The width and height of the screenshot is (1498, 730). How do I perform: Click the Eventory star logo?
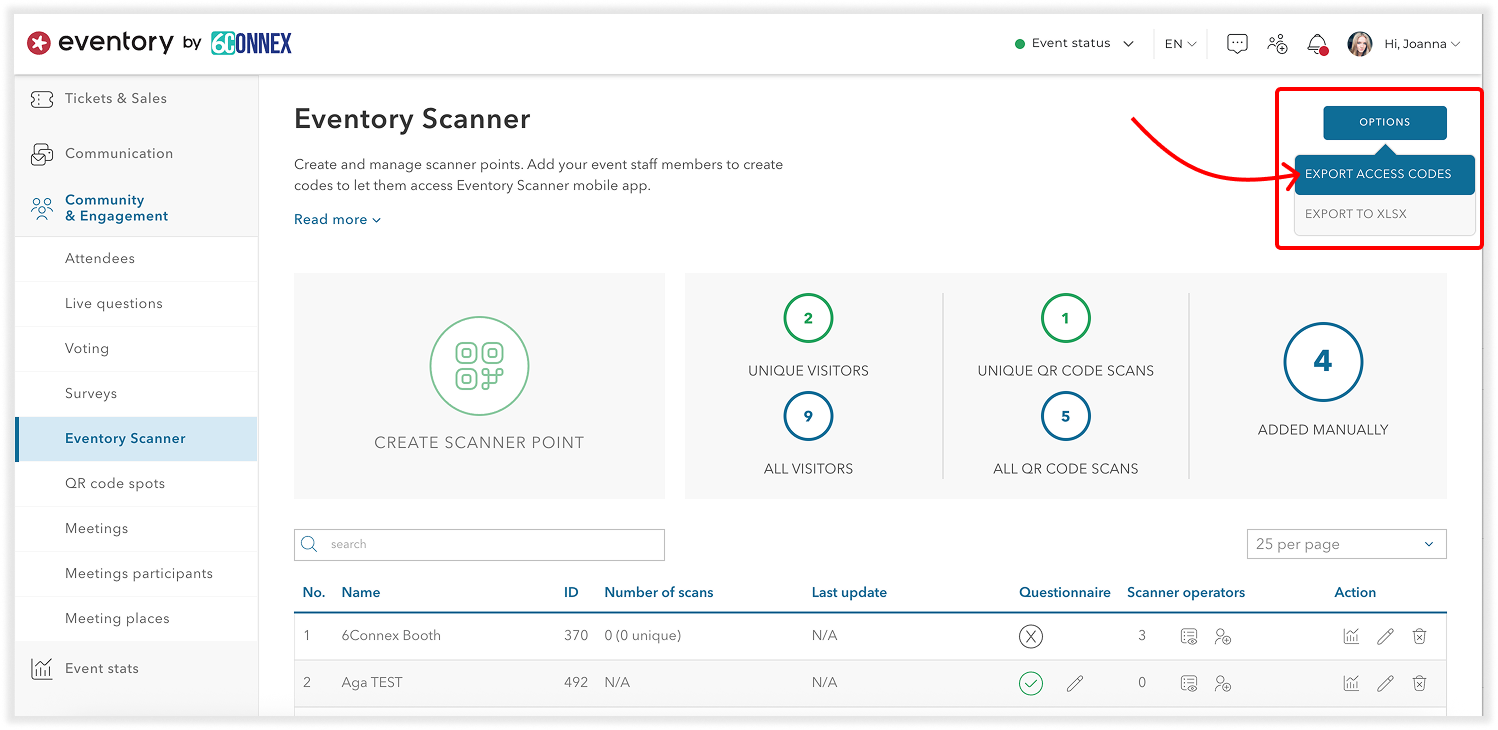click(39, 43)
